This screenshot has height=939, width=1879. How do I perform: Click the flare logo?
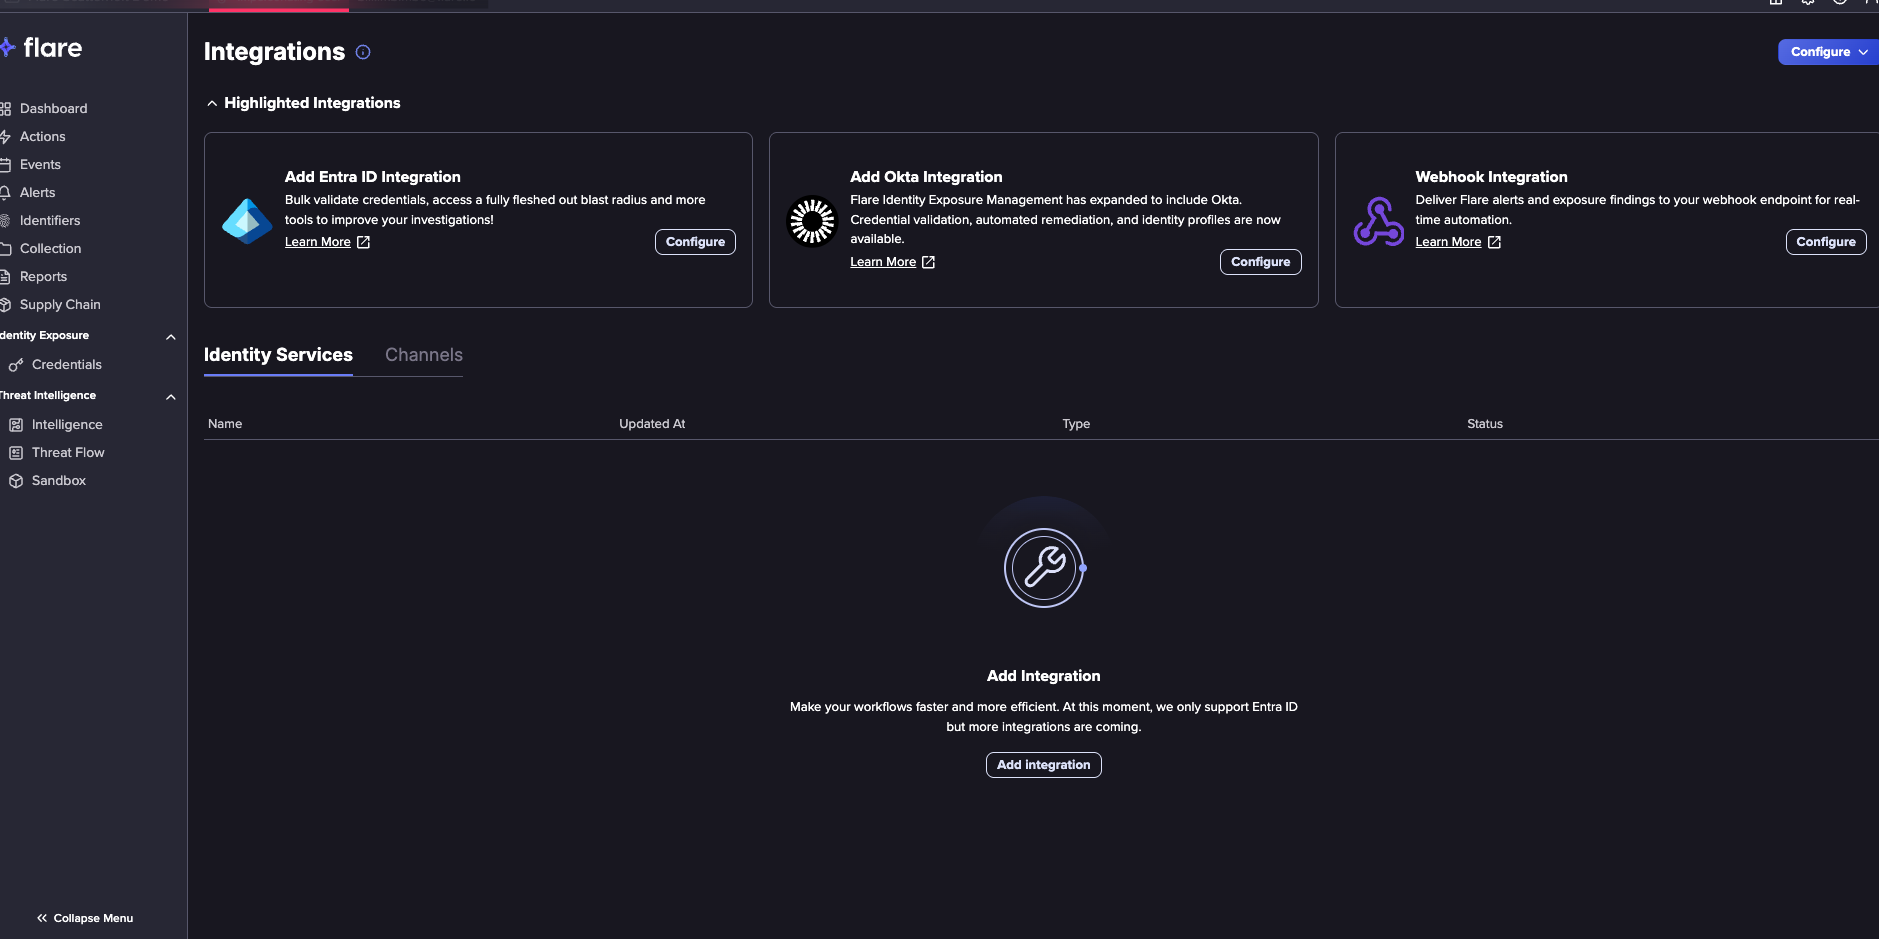pyautogui.click(x=42, y=48)
